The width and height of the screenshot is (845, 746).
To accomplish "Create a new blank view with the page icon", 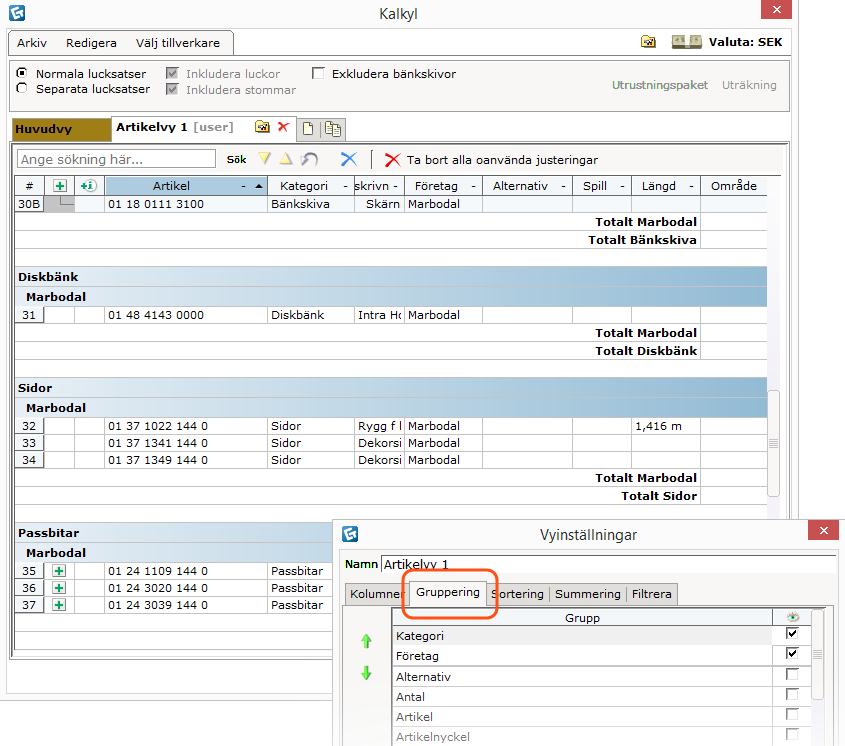I will tap(308, 129).
